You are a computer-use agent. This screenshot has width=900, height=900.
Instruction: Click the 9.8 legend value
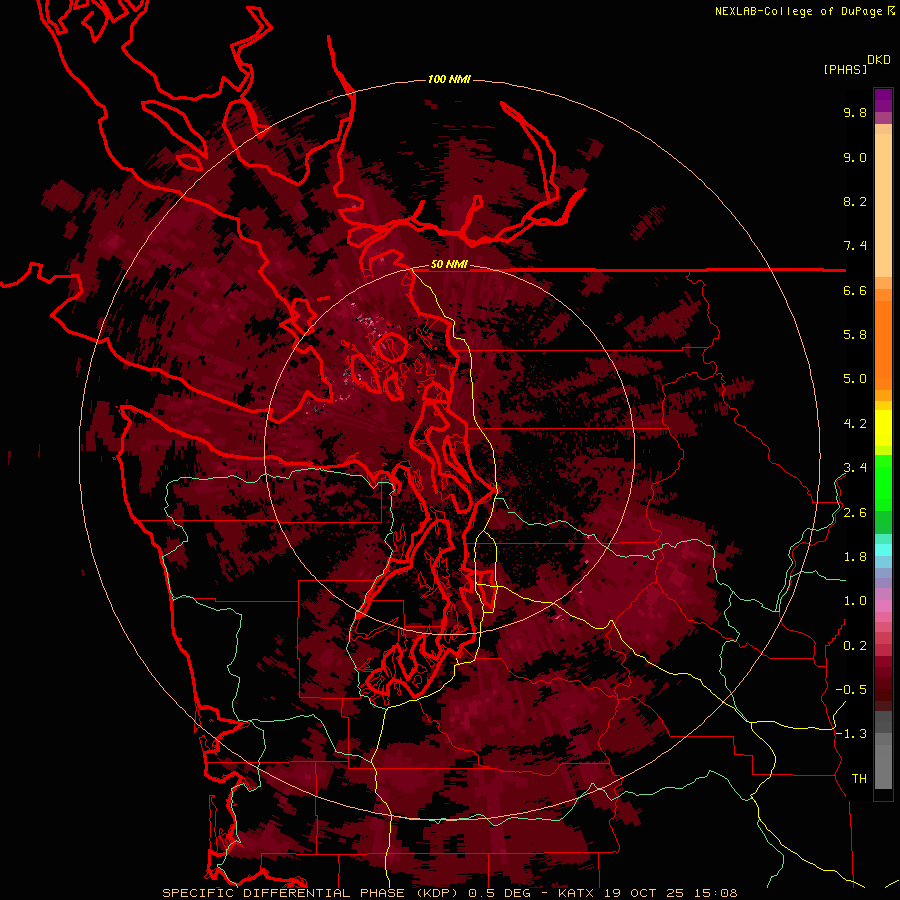855,112
